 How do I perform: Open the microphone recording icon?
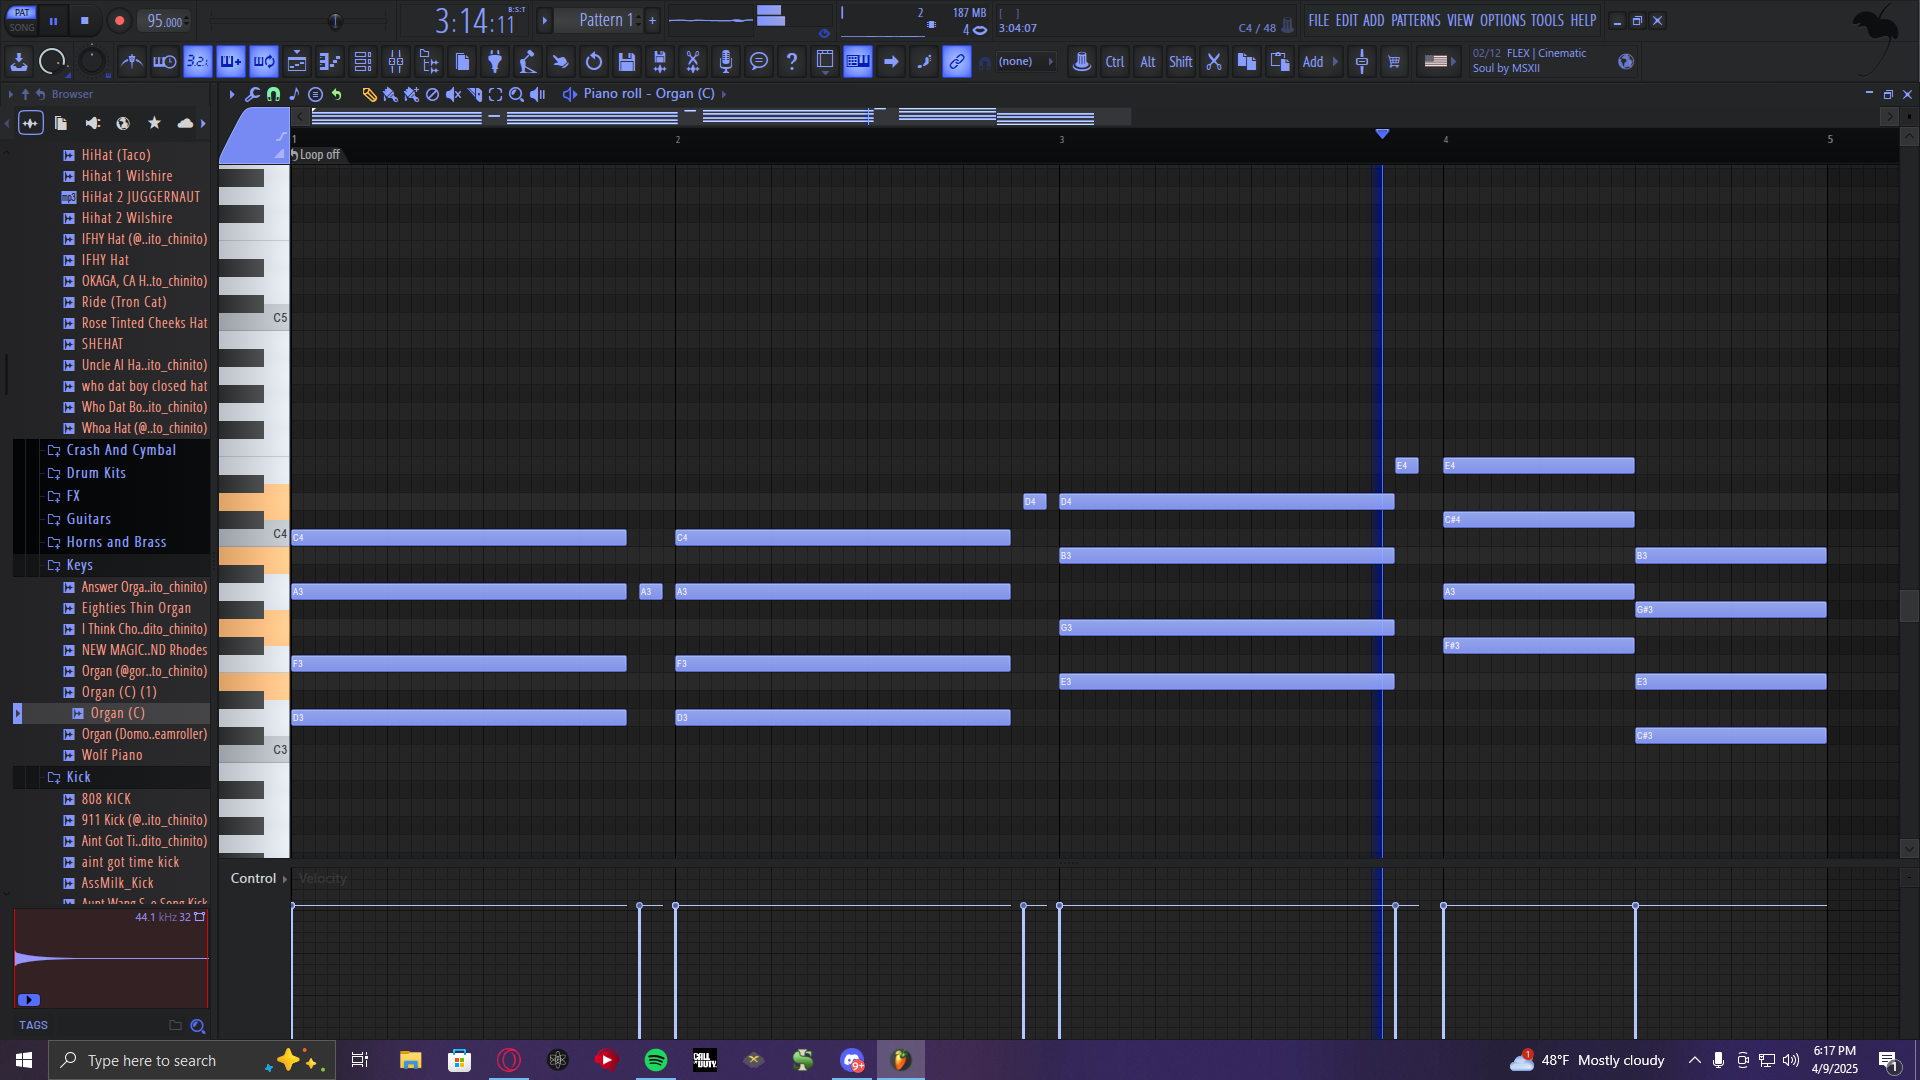click(726, 62)
